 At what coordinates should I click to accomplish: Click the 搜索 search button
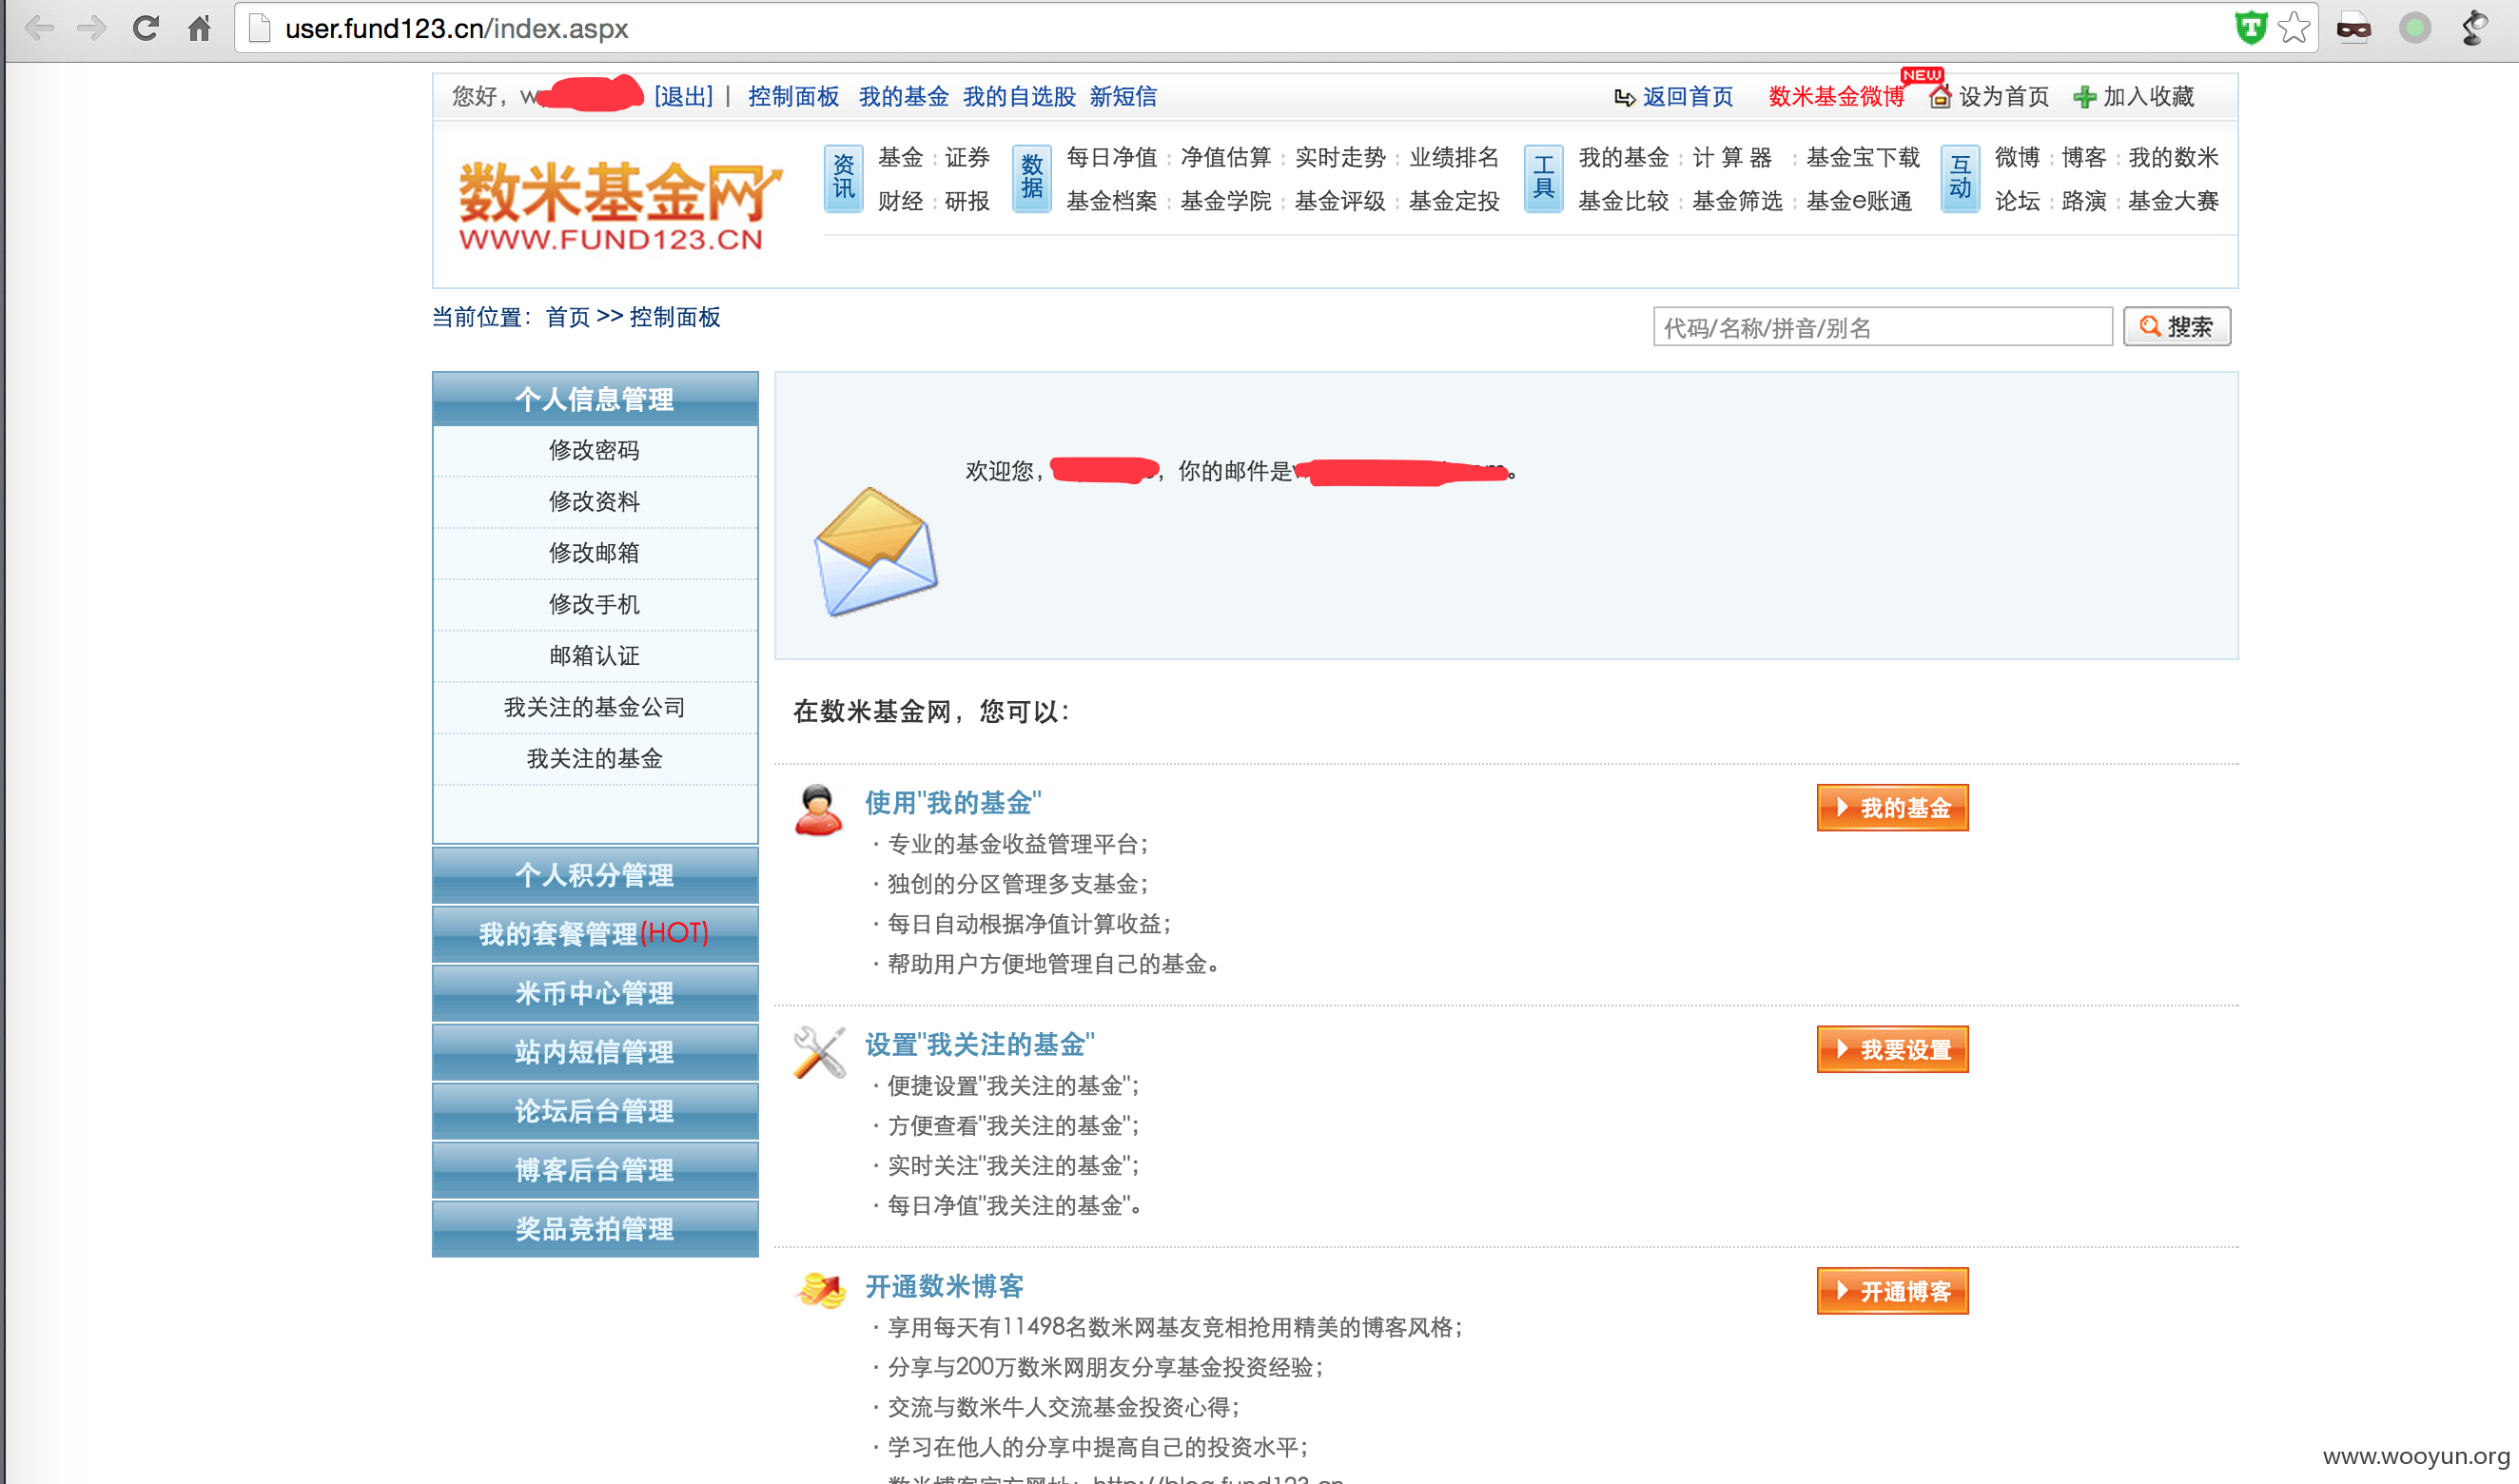pos(2177,327)
